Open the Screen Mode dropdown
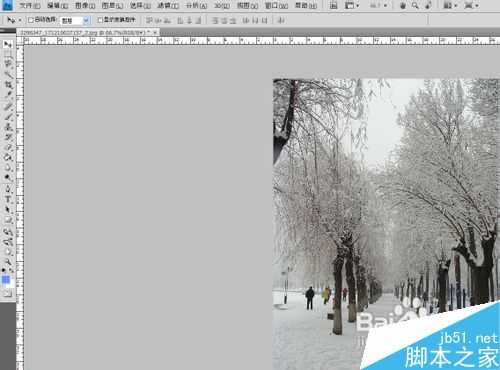Image resolution: width=500 pixels, height=370 pixels. point(471,5)
